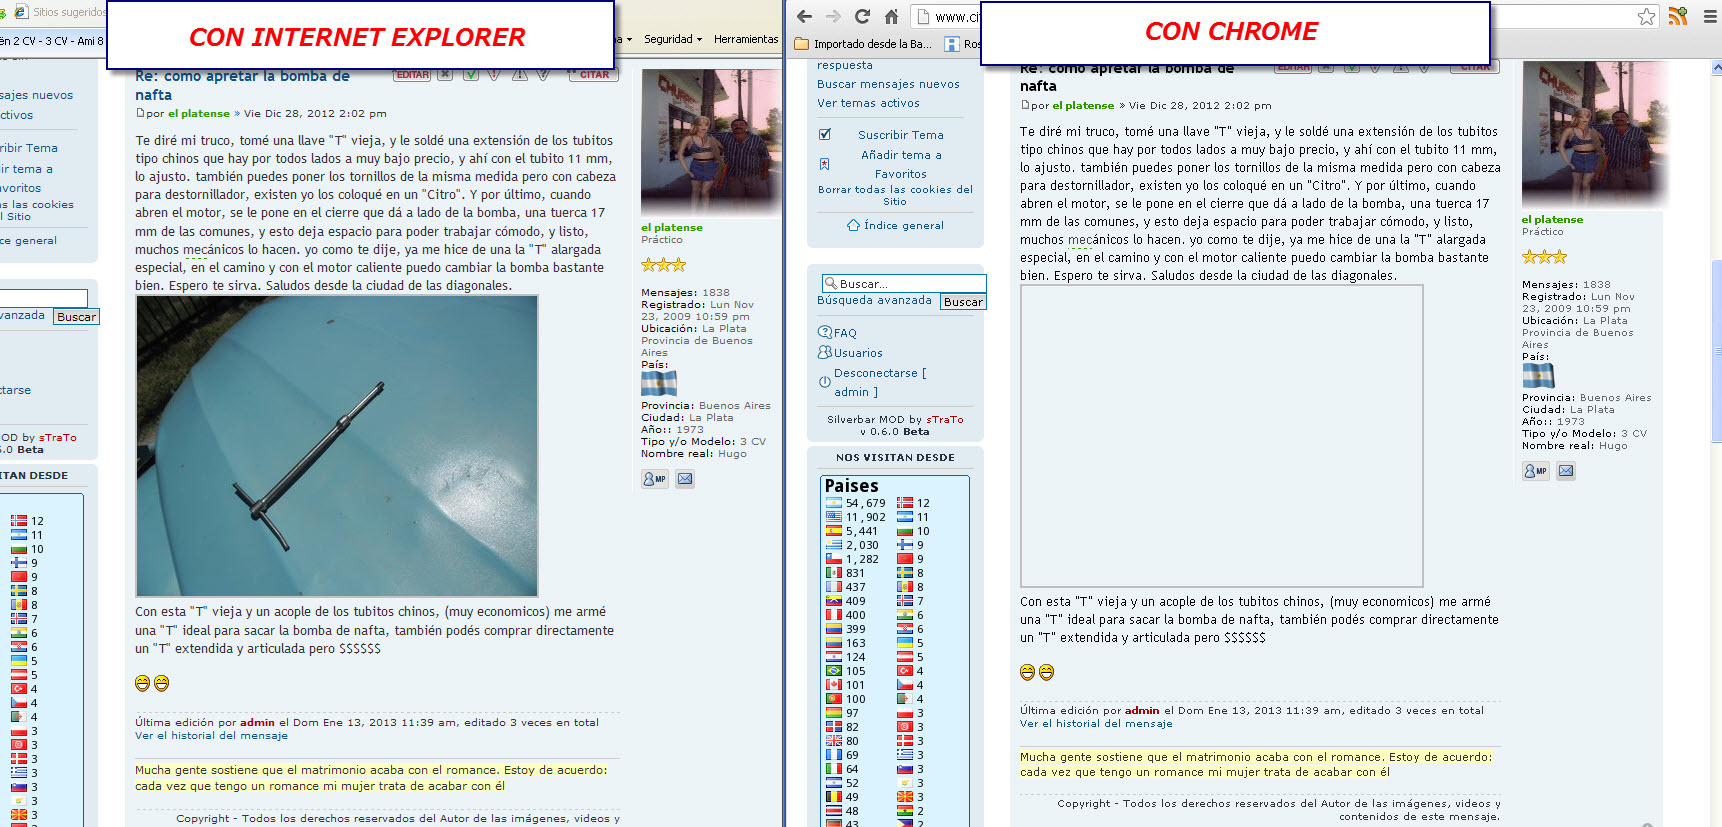Screen dimensions: 1722x827
Task: Open Ver temas activos in Chrome sidebar
Action: coord(868,103)
